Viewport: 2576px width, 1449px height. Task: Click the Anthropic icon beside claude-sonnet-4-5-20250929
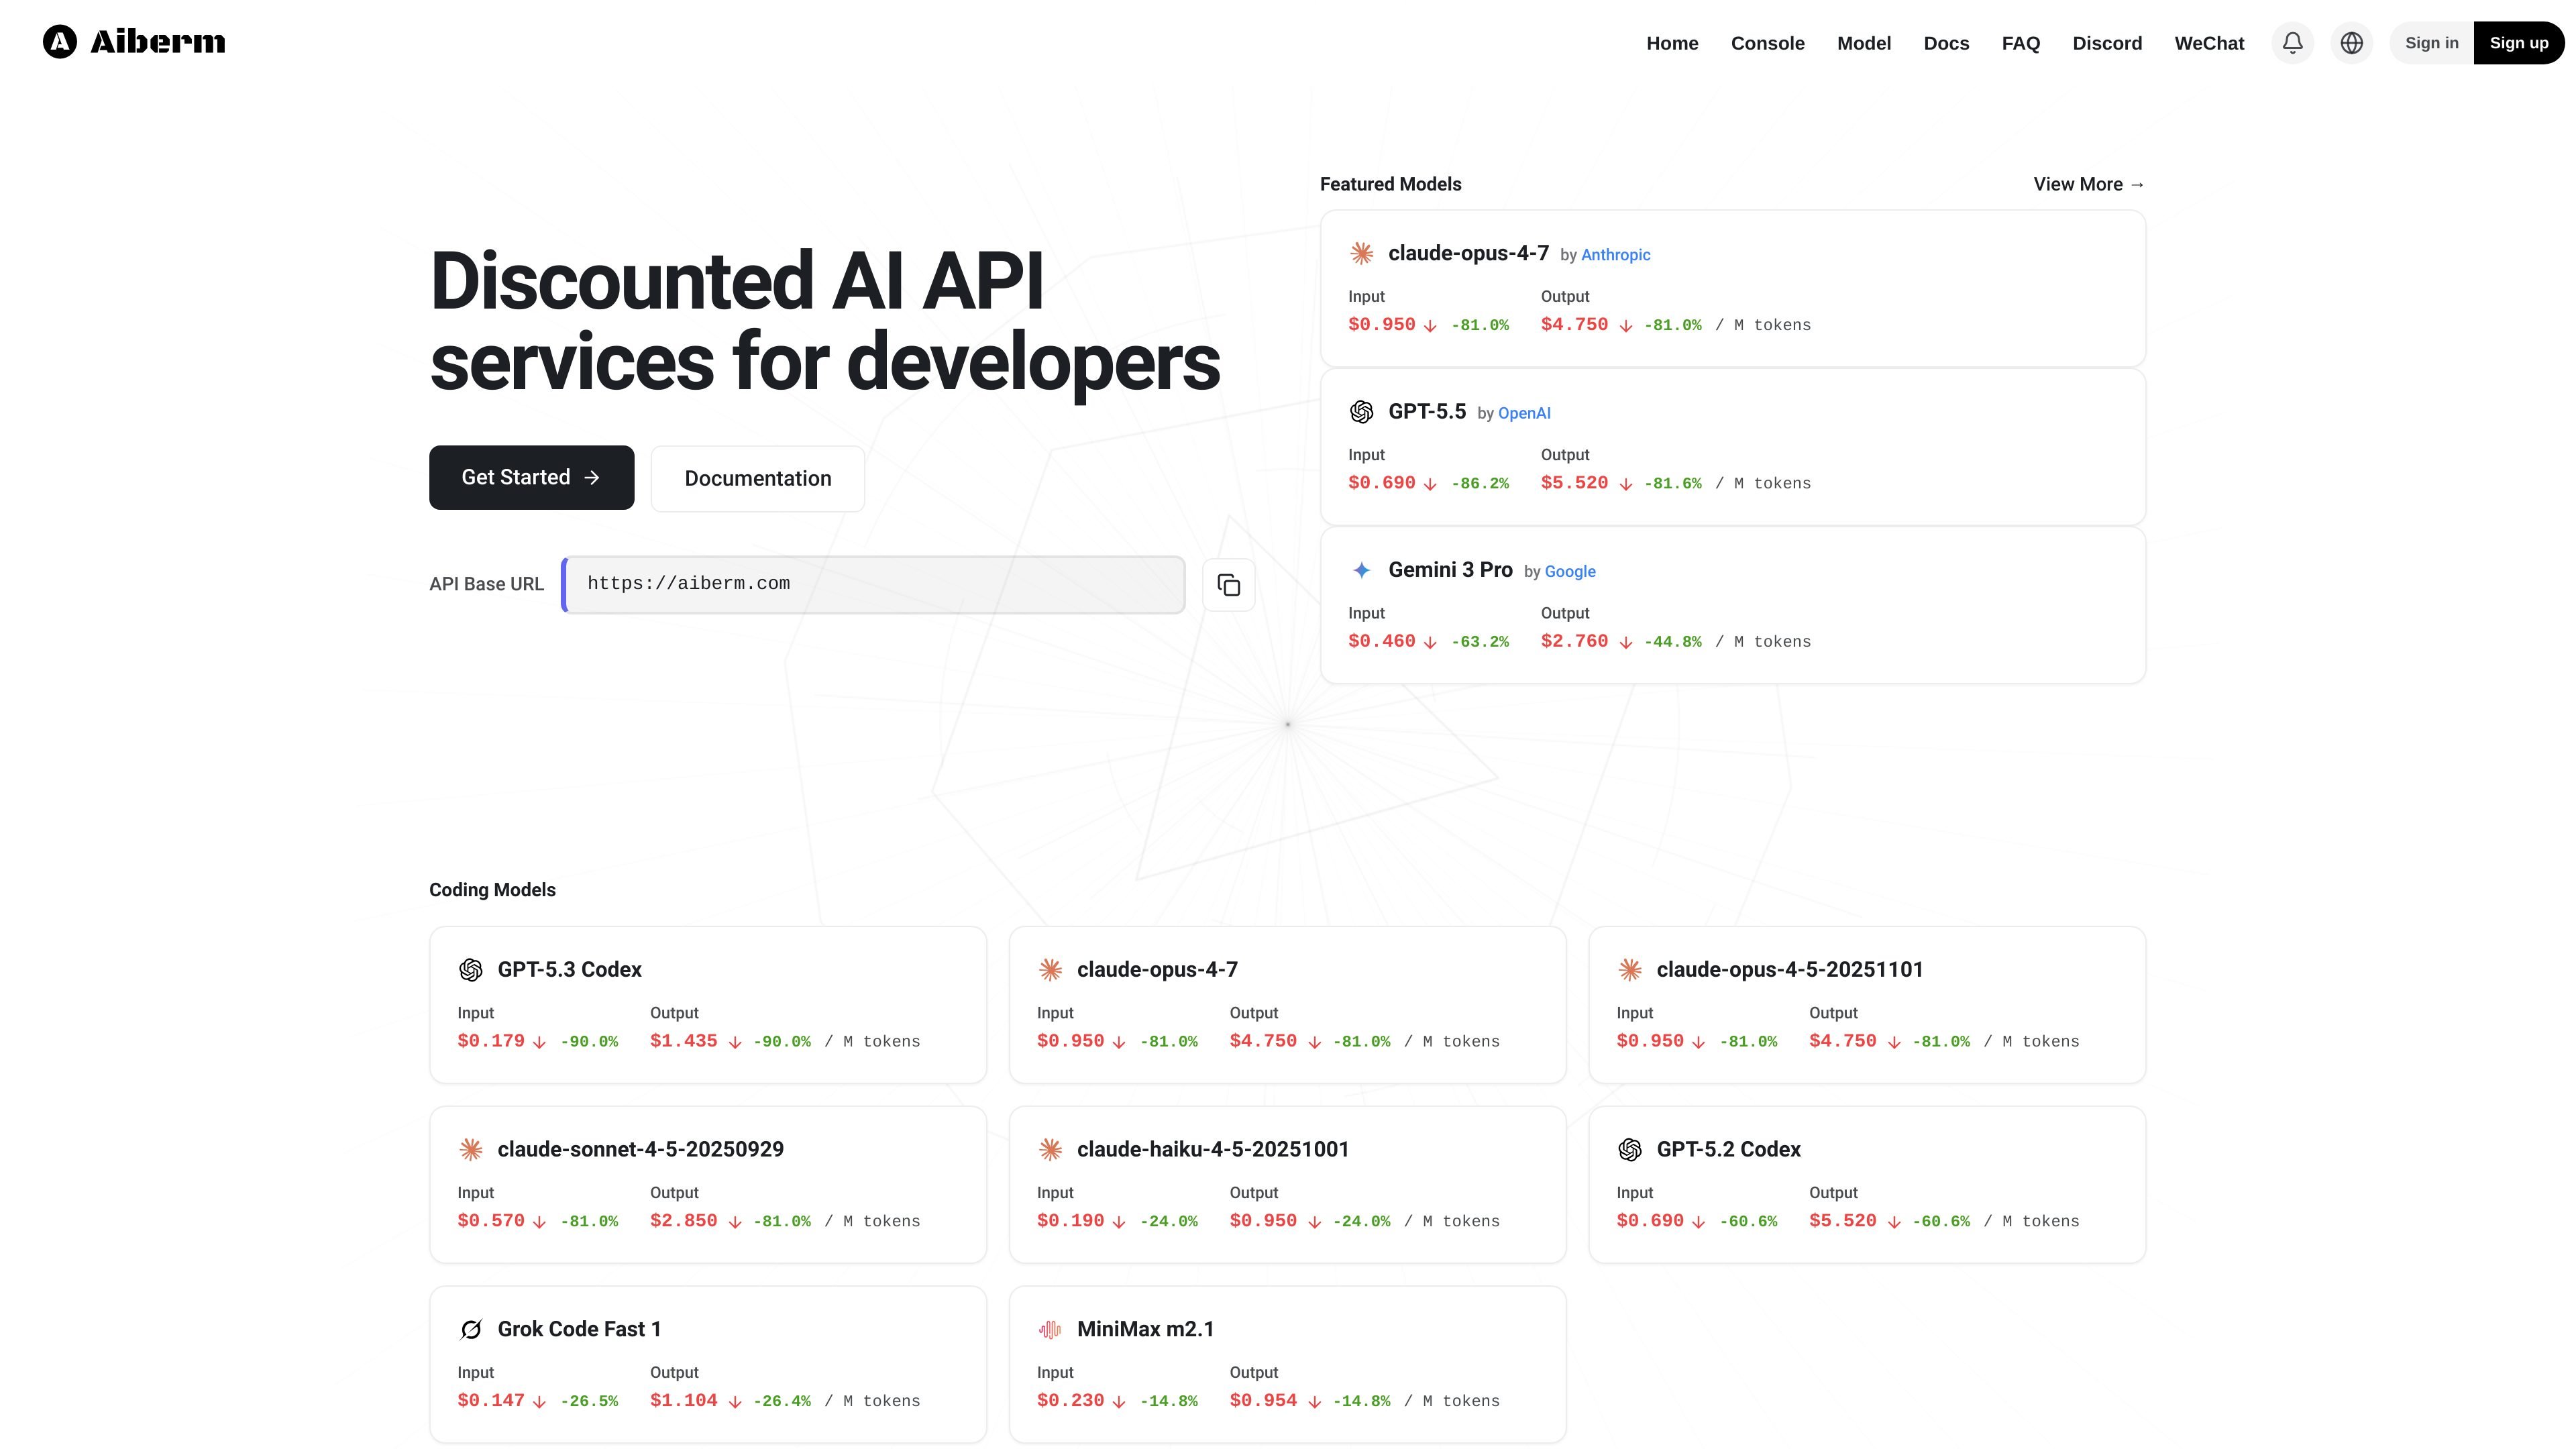click(x=470, y=1150)
